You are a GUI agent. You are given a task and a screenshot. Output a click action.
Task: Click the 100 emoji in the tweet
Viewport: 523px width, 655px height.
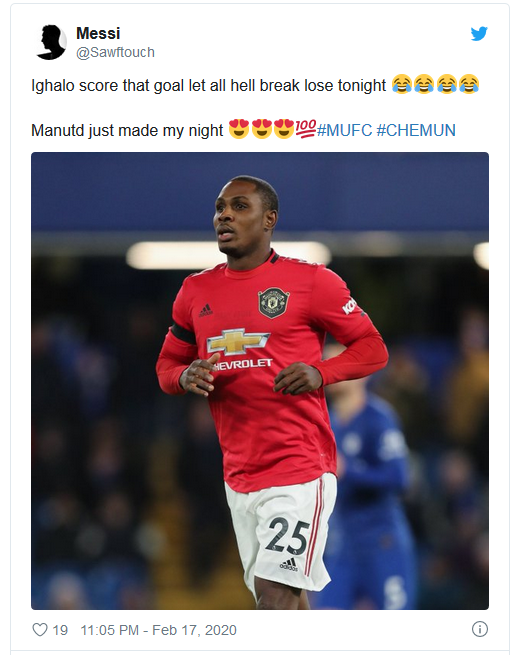[x=305, y=128]
